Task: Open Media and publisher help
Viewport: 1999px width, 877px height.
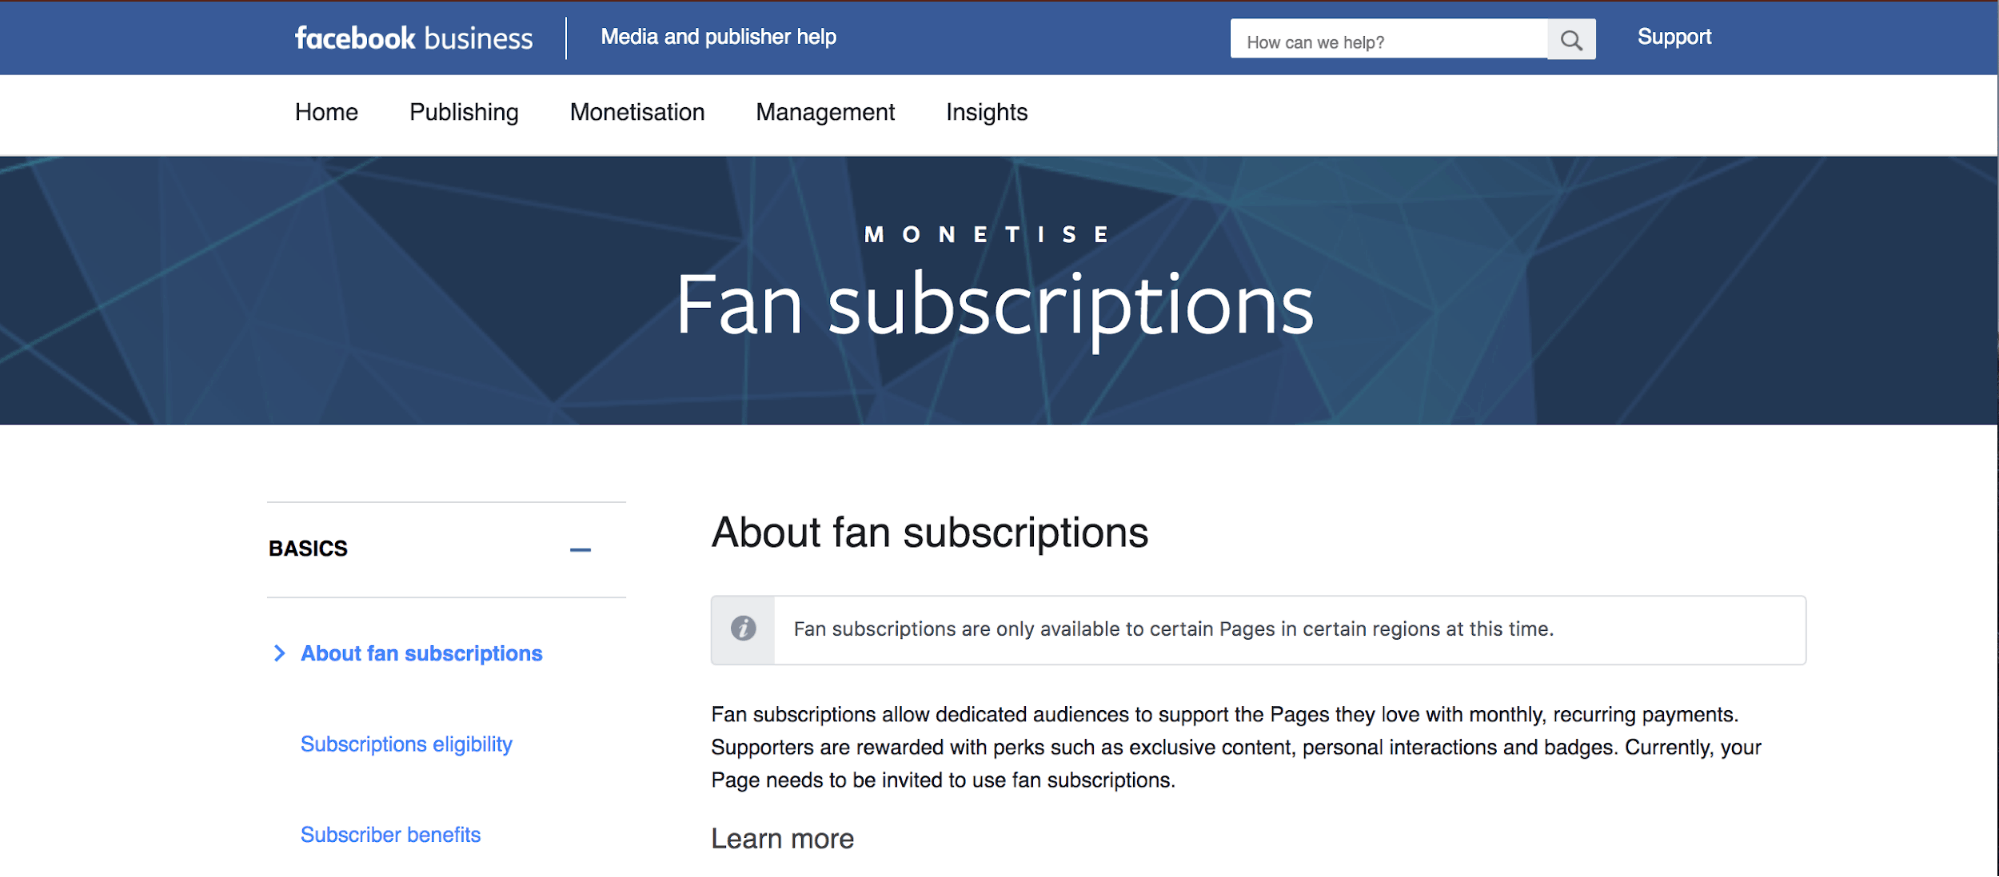Action: [x=718, y=37]
